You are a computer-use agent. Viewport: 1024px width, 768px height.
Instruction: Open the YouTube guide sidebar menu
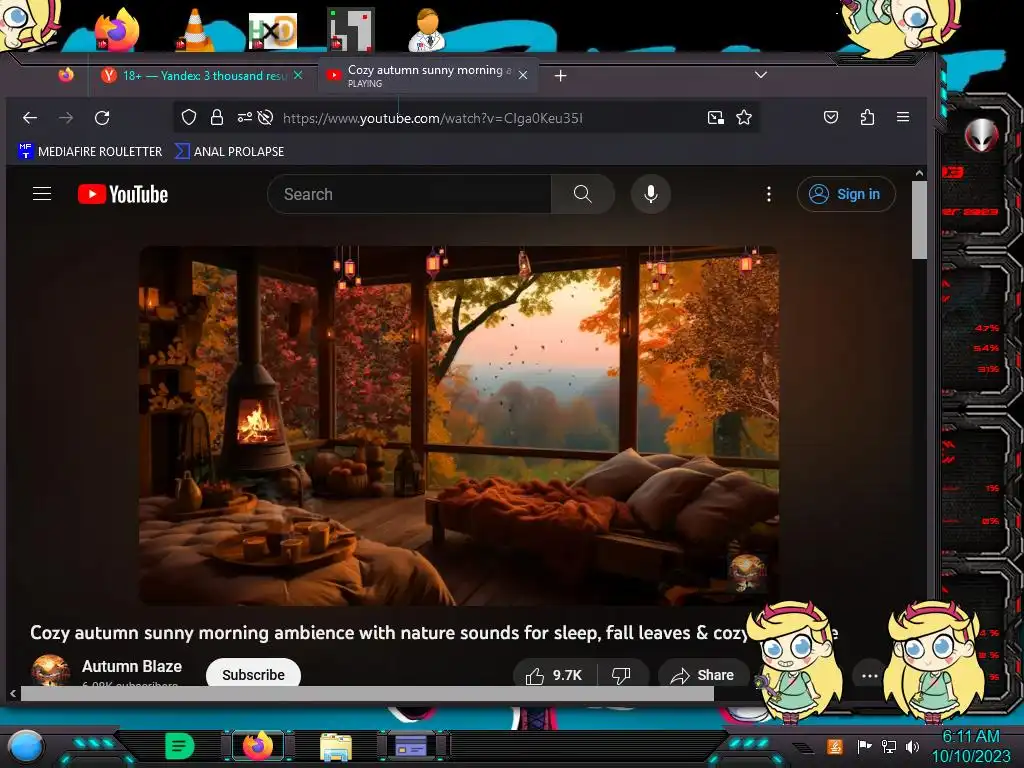tap(42, 194)
